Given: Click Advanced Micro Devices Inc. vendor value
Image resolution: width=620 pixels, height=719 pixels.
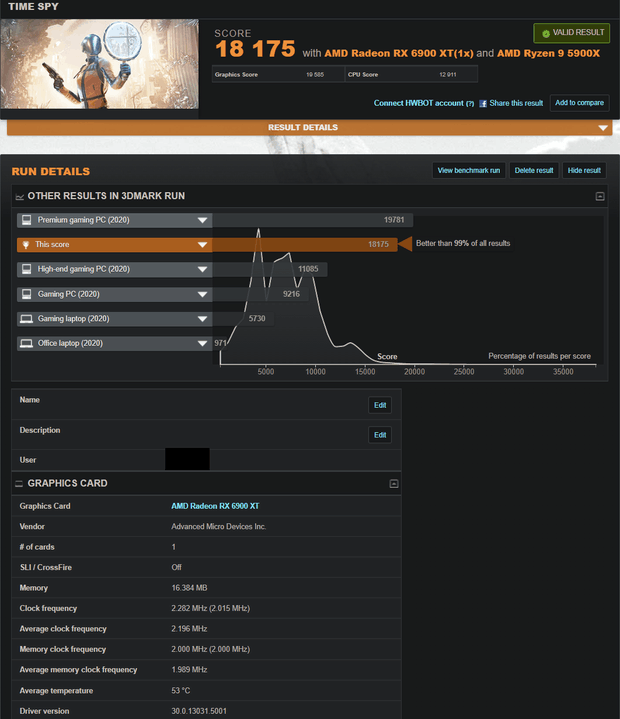Looking at the screenshot, I should pos(218,526).
